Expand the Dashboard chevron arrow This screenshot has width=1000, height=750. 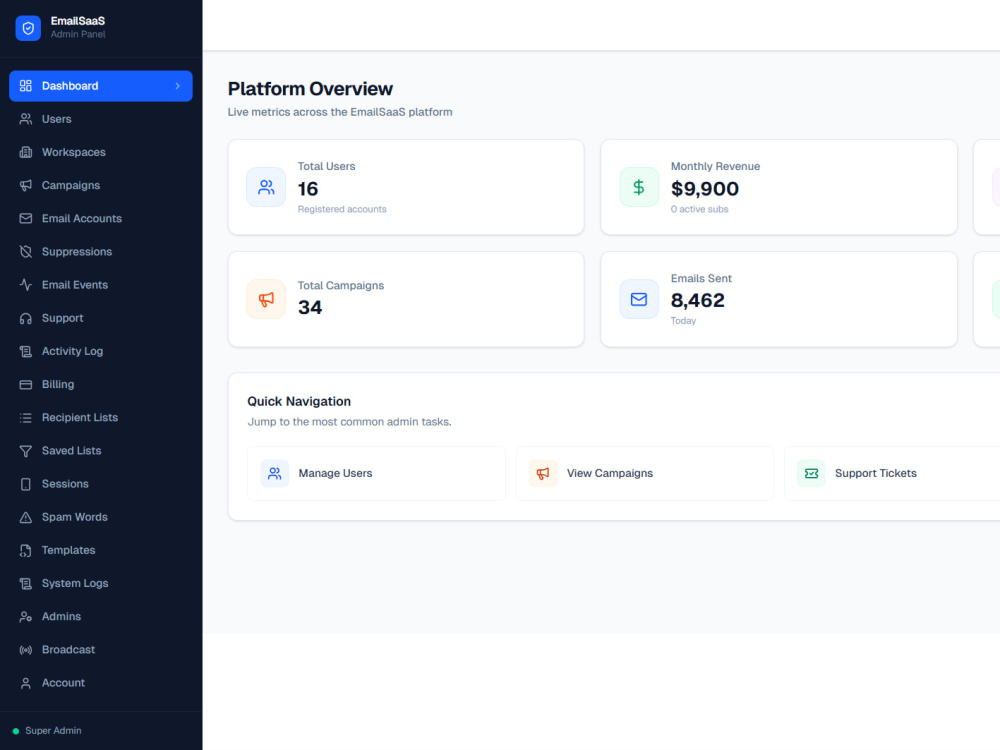[177, 85]
